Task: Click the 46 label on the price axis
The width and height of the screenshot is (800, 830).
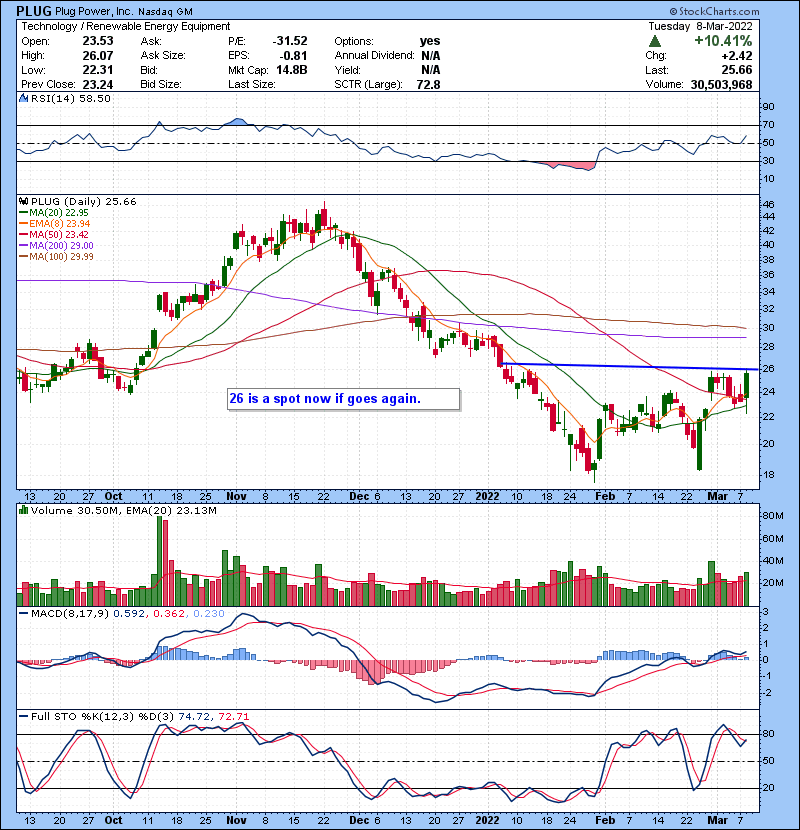Action: (x=768, y=204)
